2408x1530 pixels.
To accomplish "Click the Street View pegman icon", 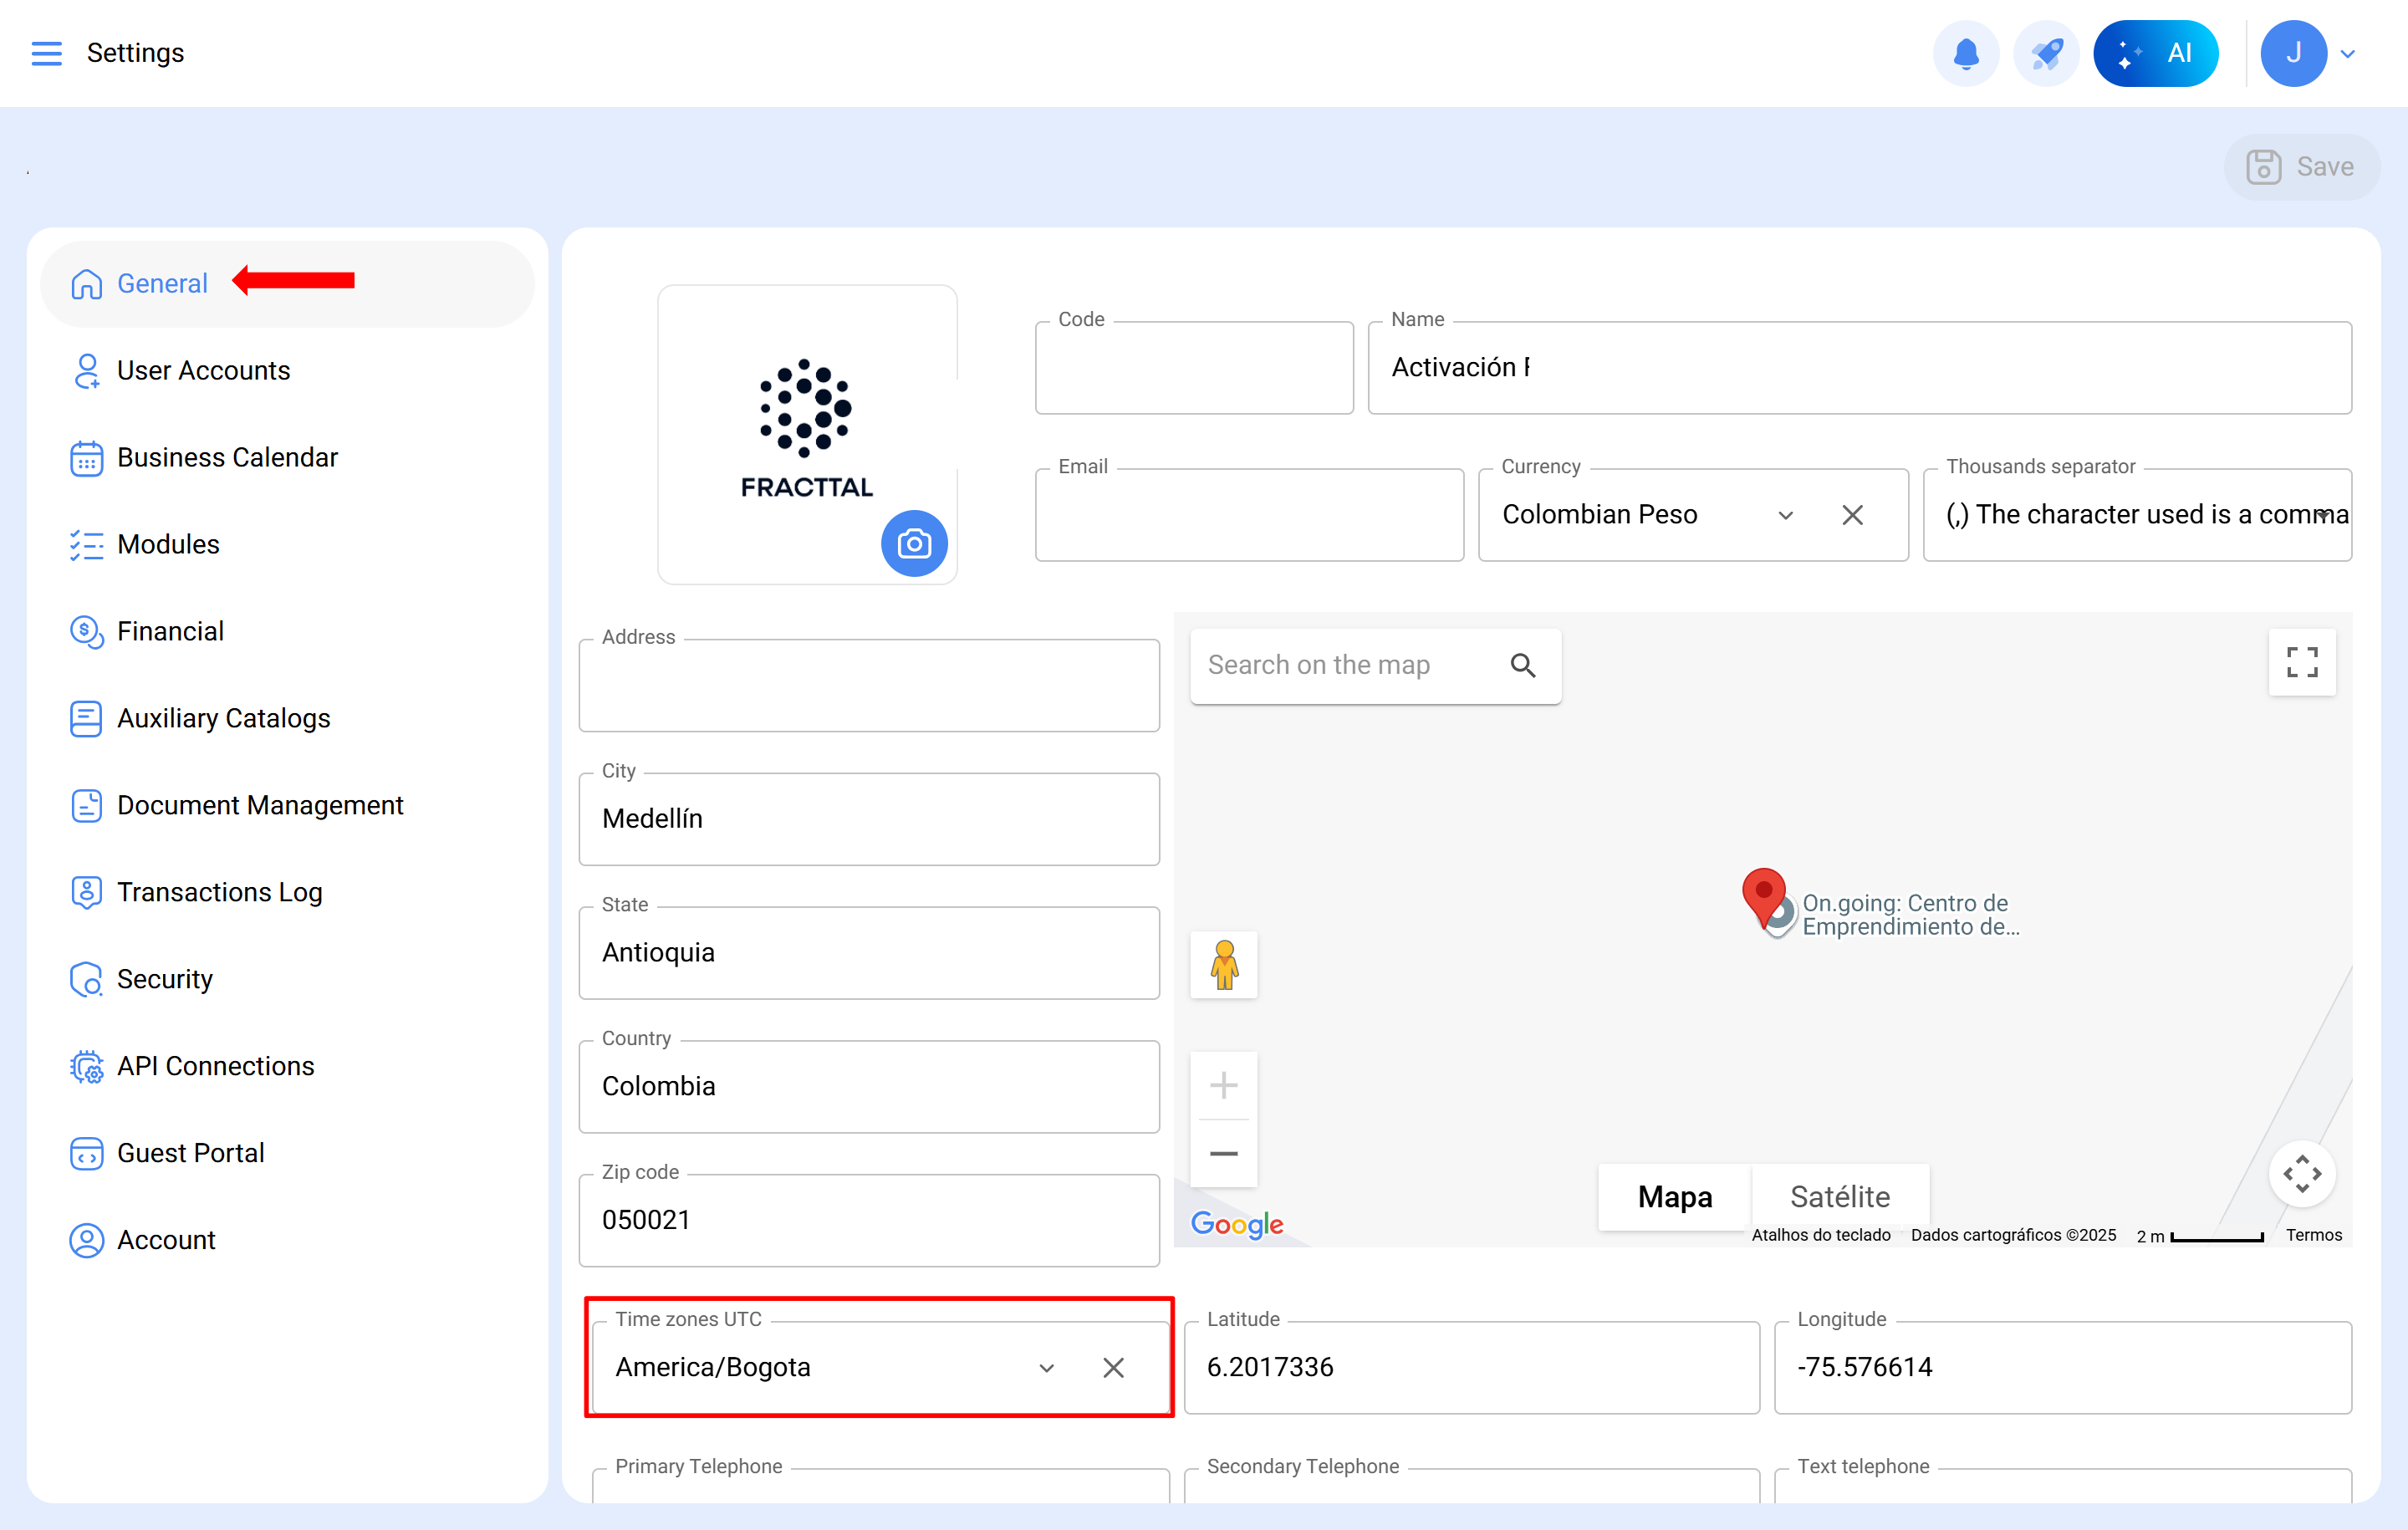I will click(1223, 964).
